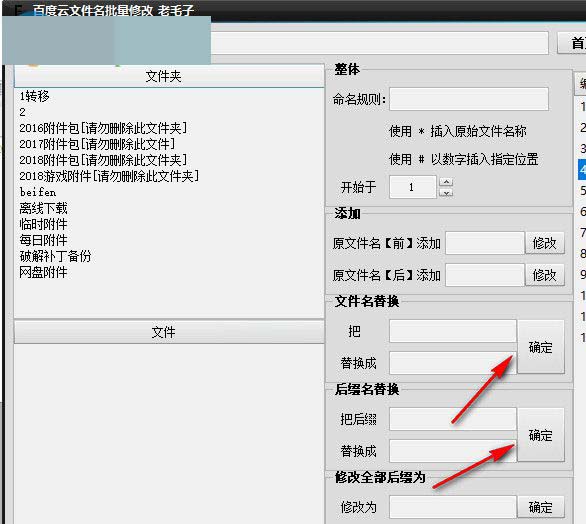Select the 1转移 folder

(x=34, y=96)
